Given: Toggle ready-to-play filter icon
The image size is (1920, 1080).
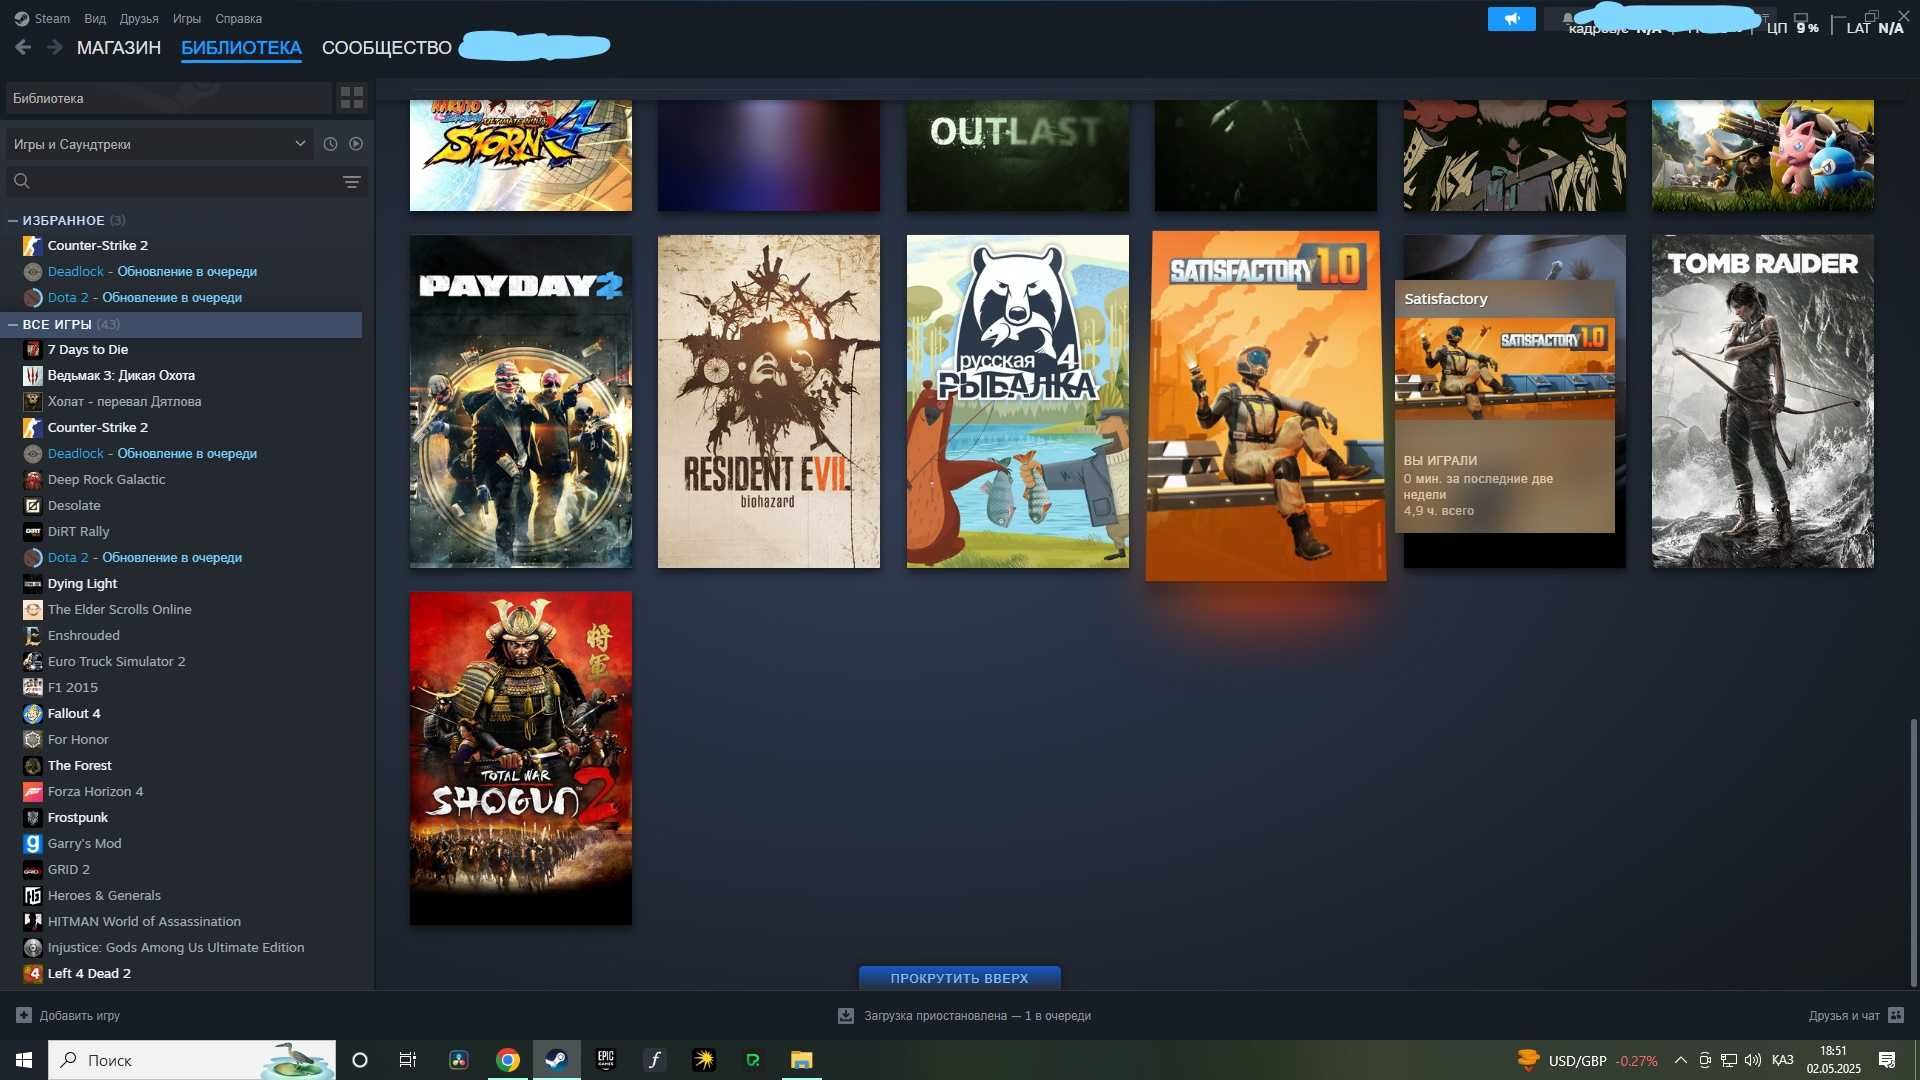Looking at the screenshot, I should point(356,144).
